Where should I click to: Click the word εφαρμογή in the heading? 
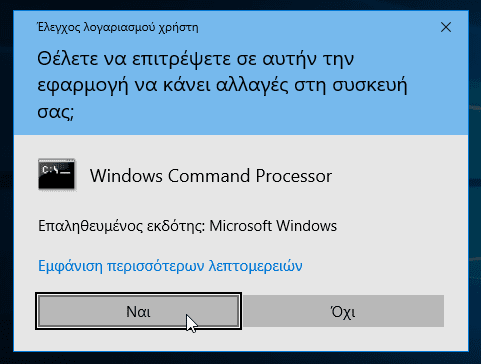pos(82,86)
